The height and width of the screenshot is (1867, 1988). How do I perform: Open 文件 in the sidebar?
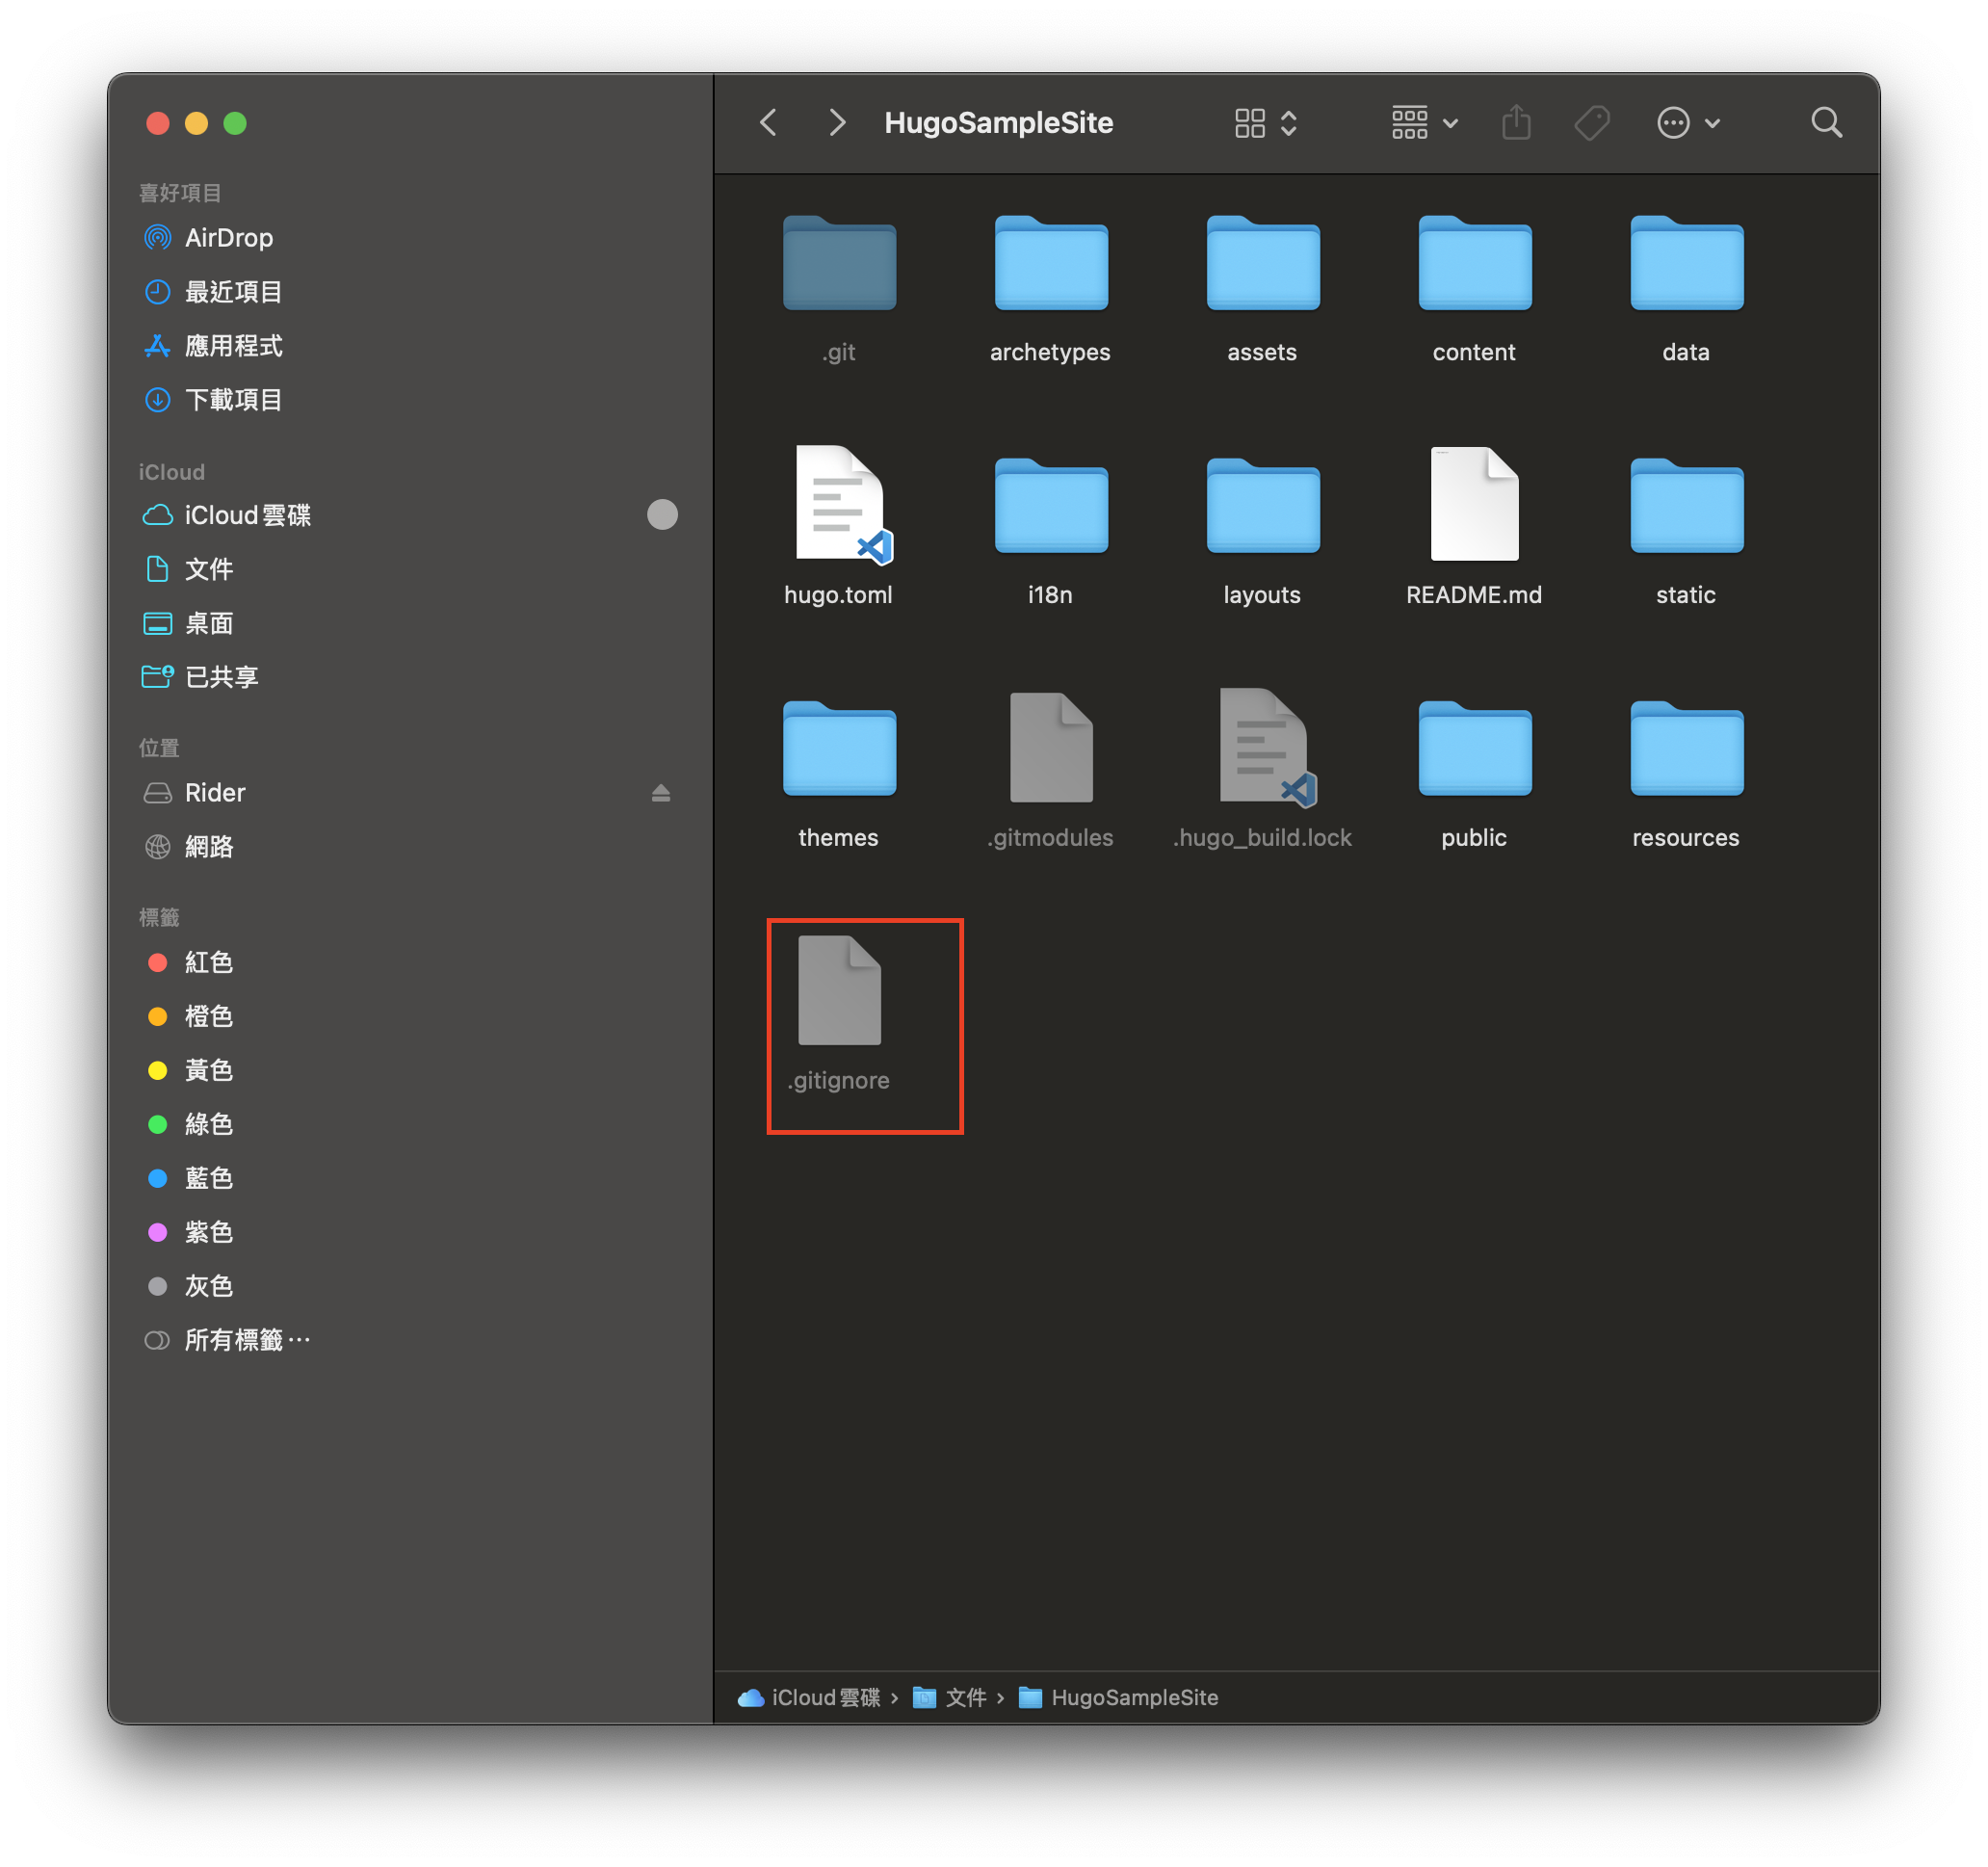[410, 569]
